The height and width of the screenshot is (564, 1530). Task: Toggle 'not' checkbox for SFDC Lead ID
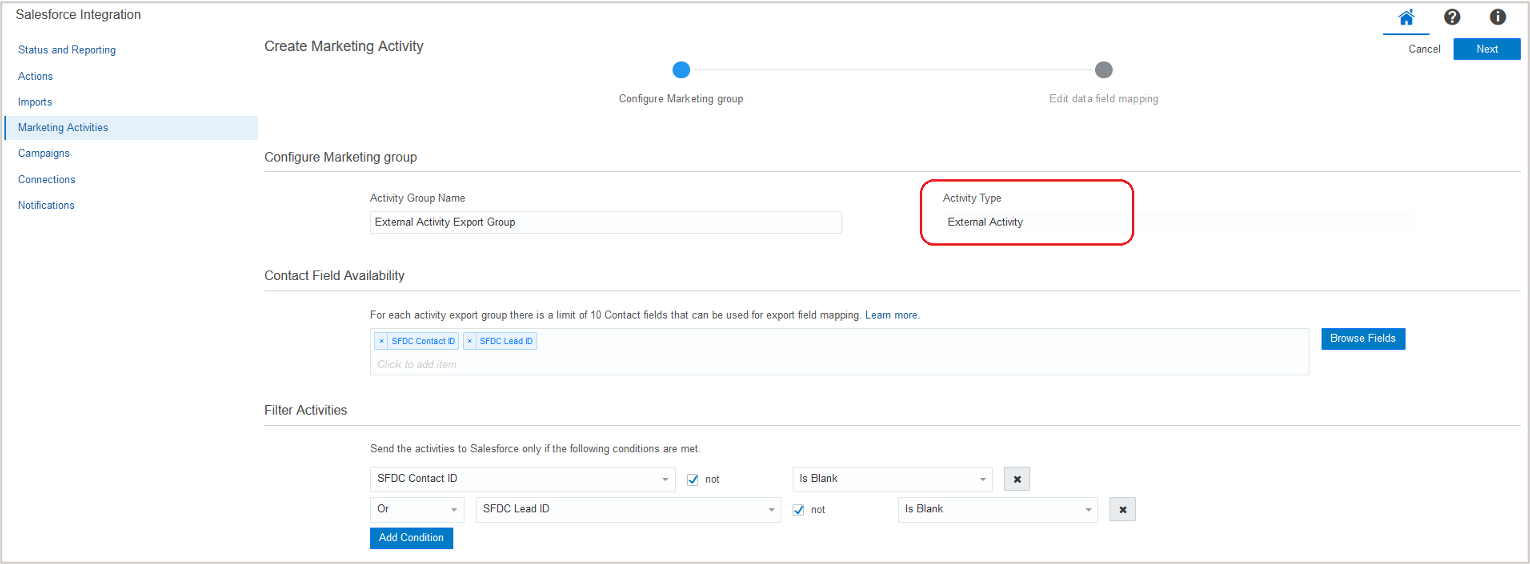pos(799,510)
